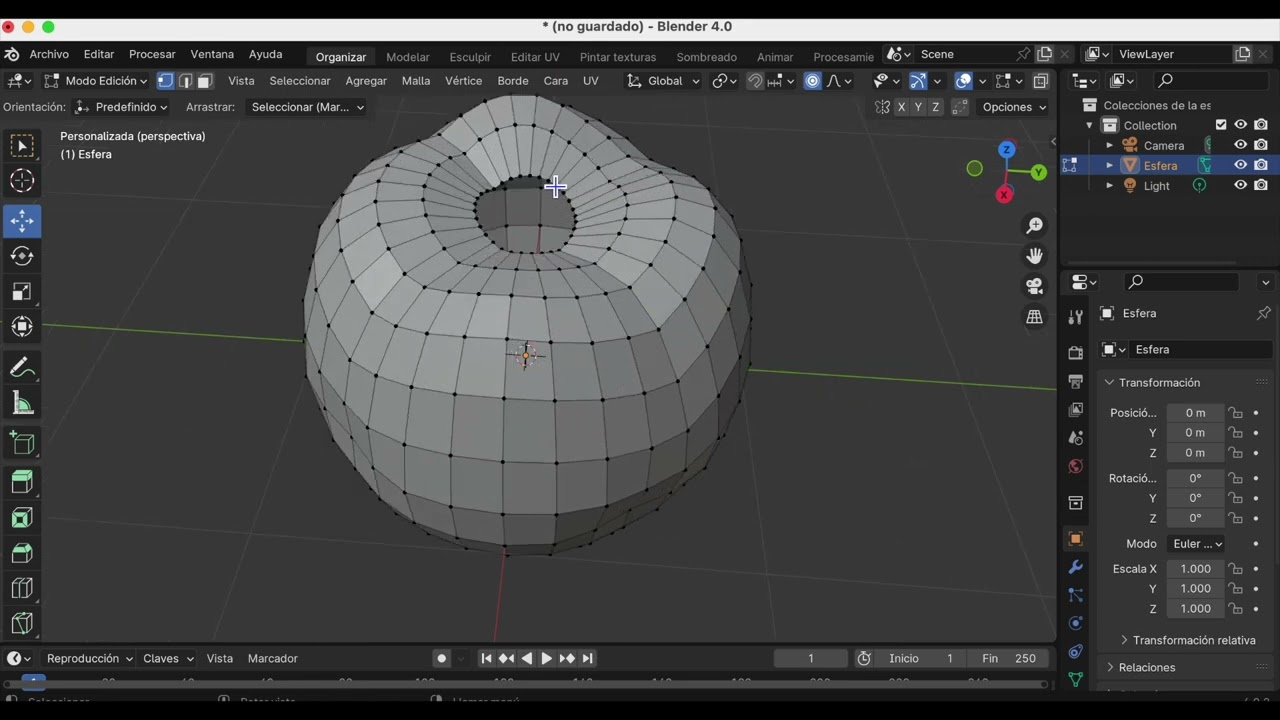Open Scene properties tab
Image resolution: width=1280 pixels, height=720 pixels.
(x=1076, y=438)
